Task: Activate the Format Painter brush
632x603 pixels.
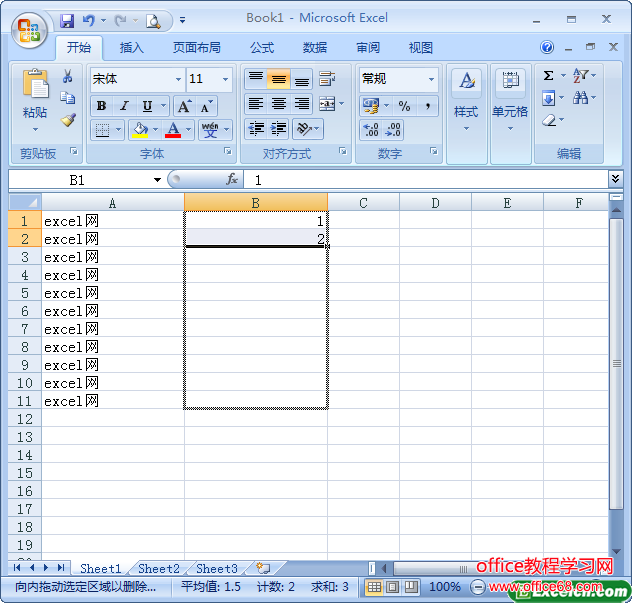Action: (x=68, y=120)
